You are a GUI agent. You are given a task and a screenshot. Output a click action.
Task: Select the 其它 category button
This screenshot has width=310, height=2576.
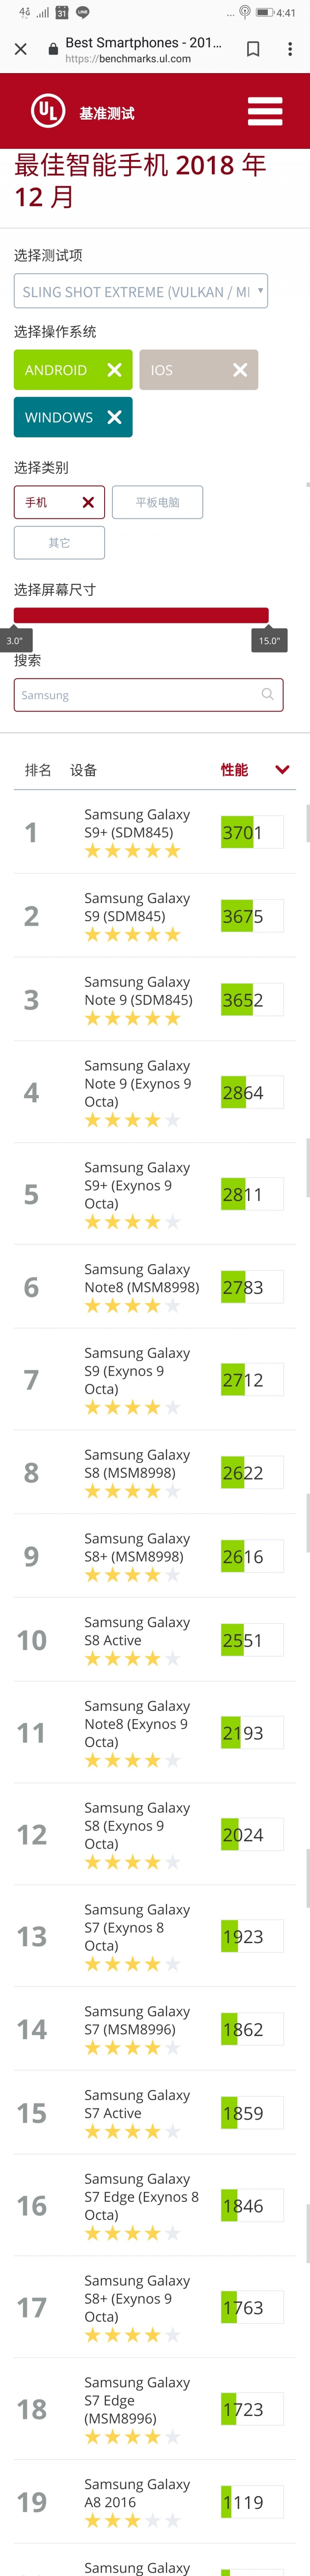(x=59, y=542)
